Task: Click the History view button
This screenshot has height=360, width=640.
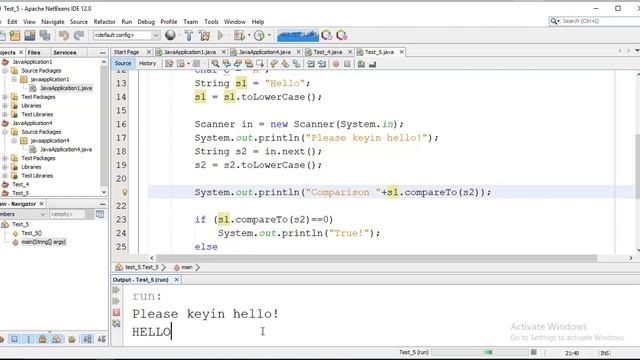Action: pos(147,63)
